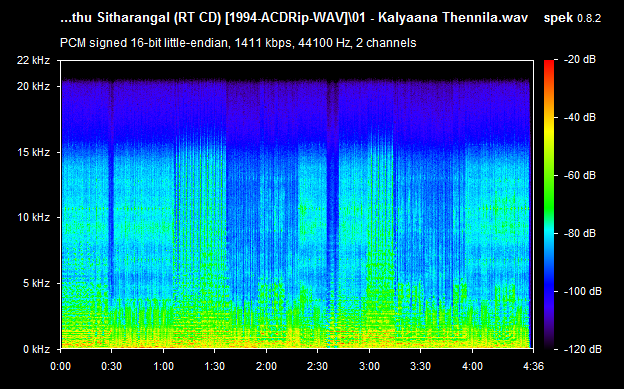Screen dimensions: 624x389
Task: Click the 1:00 time axis label
Action: pos(163,366)
